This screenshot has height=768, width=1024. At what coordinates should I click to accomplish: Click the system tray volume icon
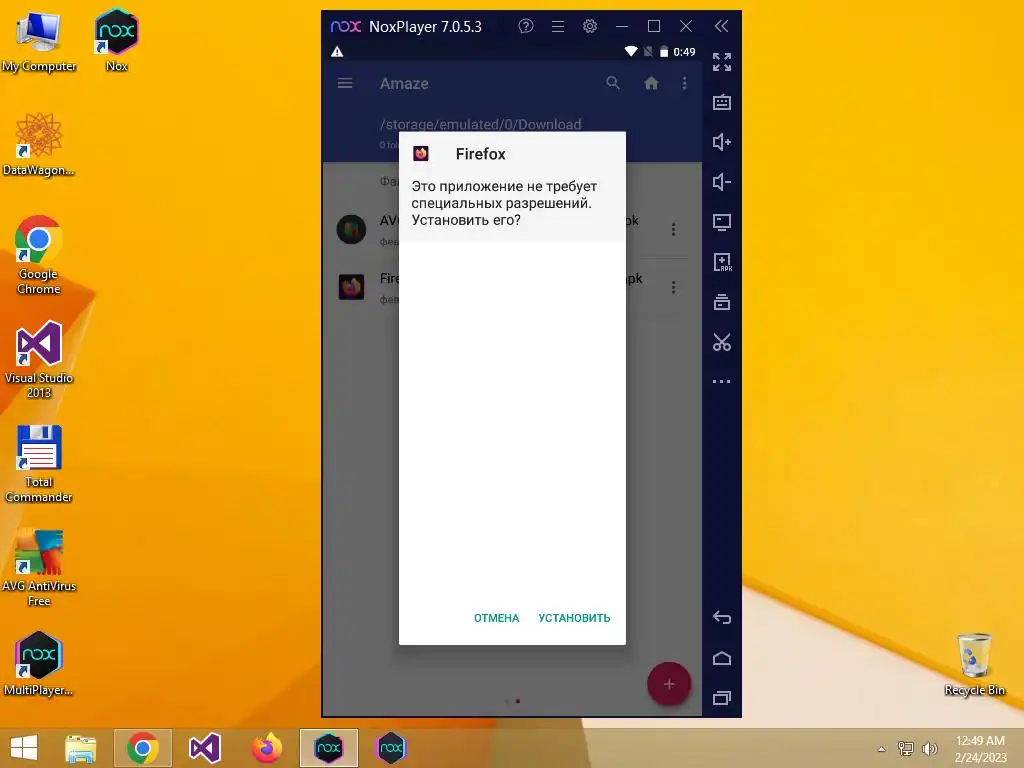(x=929, y=749)
